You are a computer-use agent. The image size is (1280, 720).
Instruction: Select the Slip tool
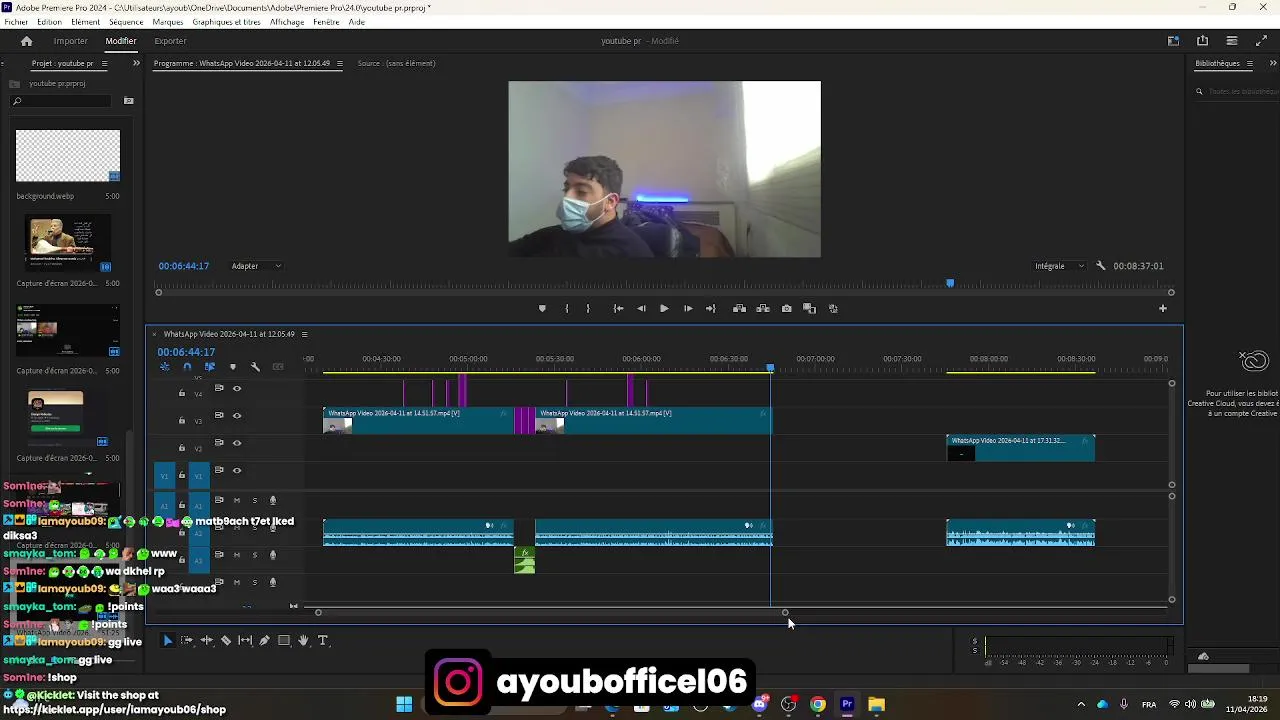(245, 640)
